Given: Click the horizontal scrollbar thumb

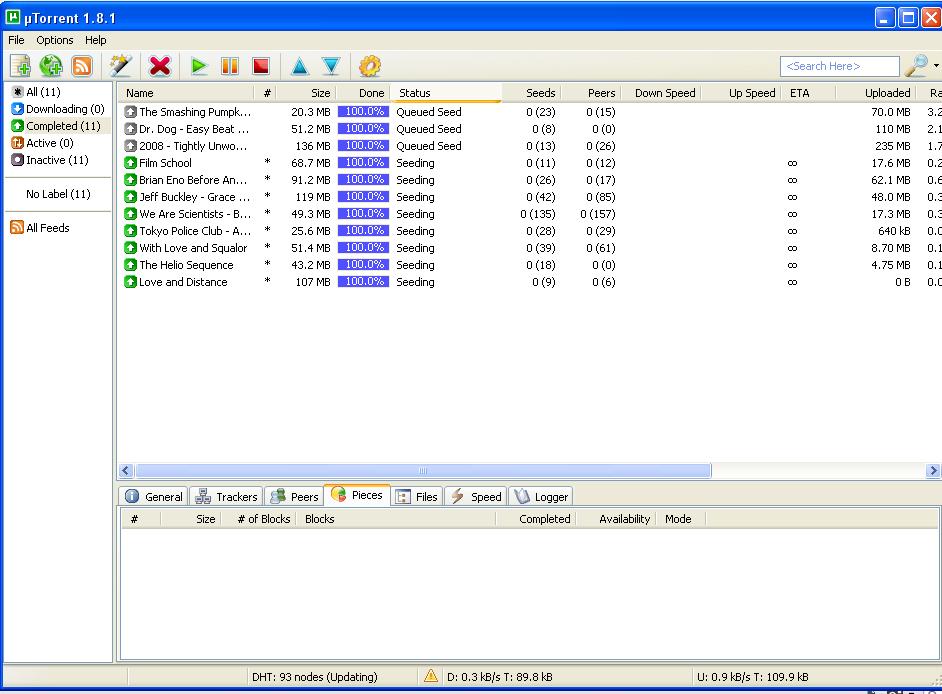Looking at the screenshot, I should coord(424,470).
